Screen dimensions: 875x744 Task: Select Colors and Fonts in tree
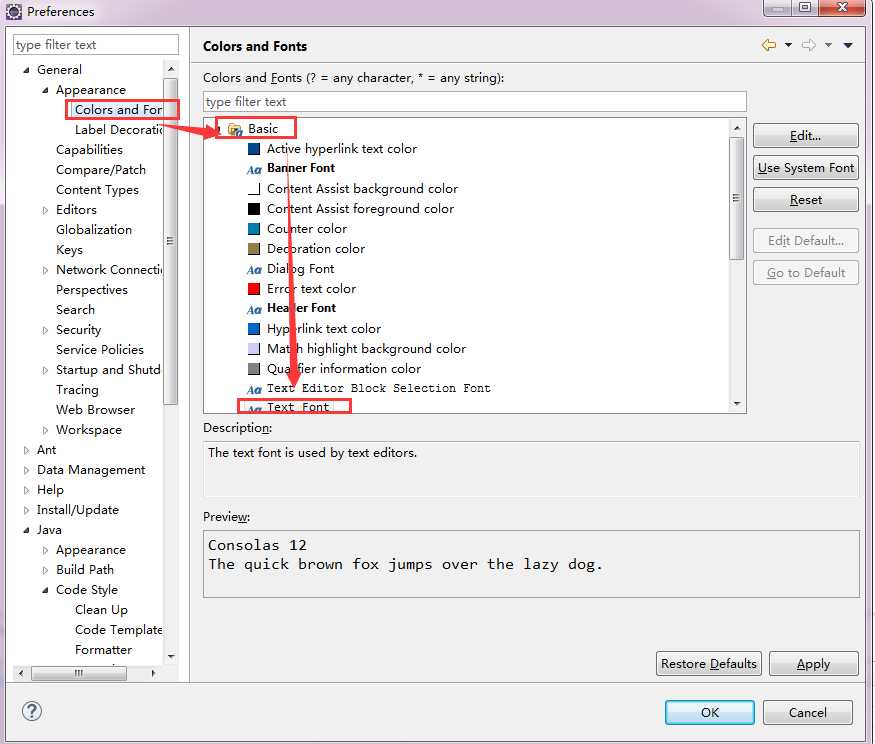pos(118,109)
